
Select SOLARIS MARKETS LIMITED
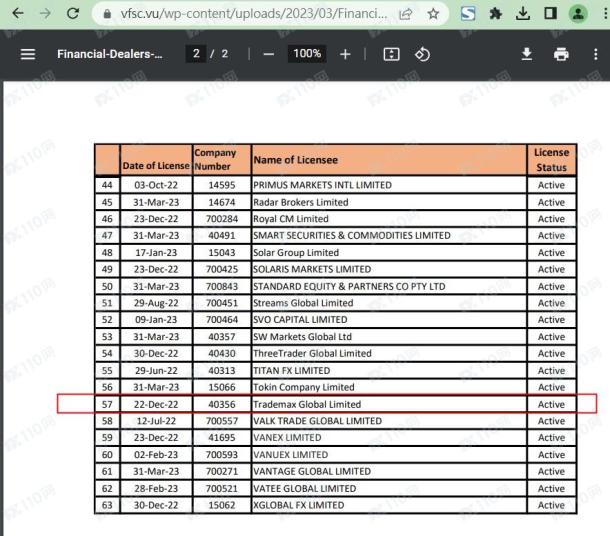(312, 269)
